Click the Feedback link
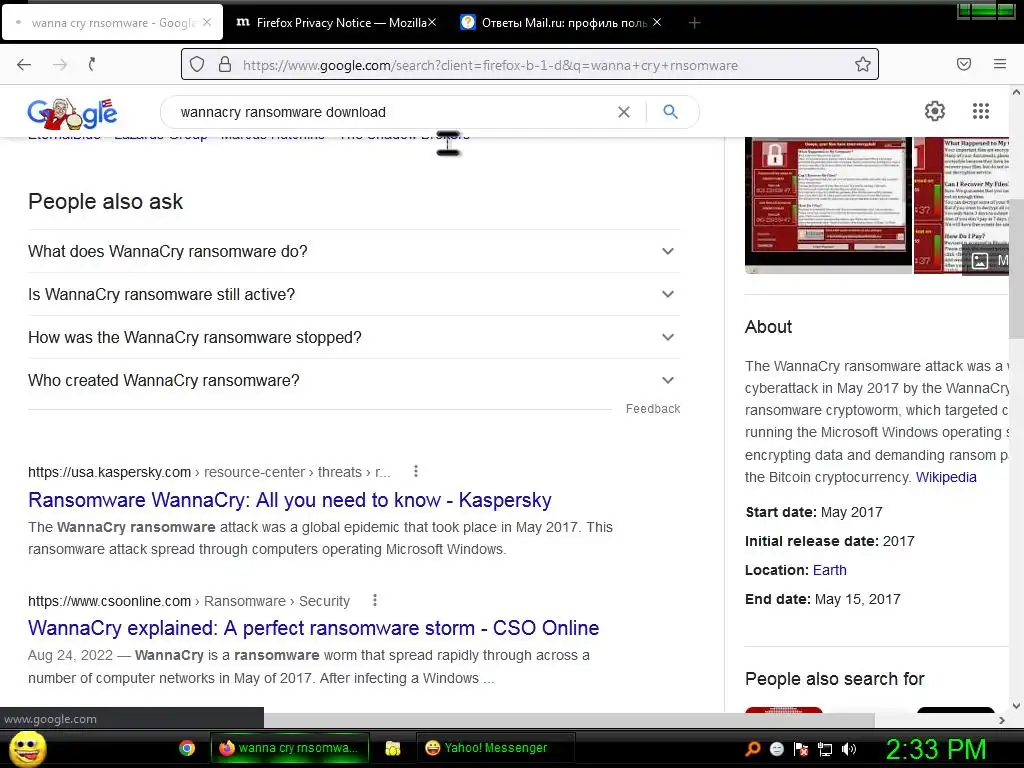This screenshot has width=1024, height=768. click(x=652, y=409)
